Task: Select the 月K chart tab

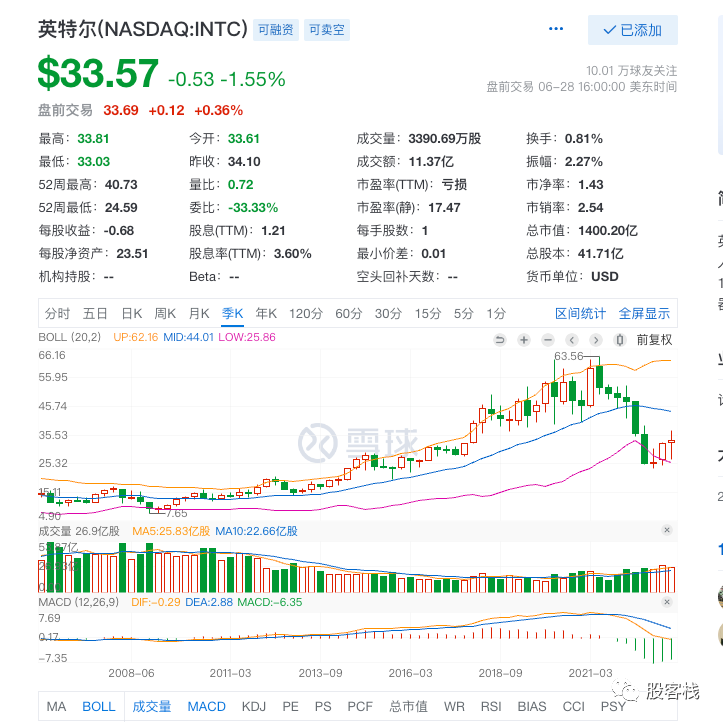Action: [199, 314]
